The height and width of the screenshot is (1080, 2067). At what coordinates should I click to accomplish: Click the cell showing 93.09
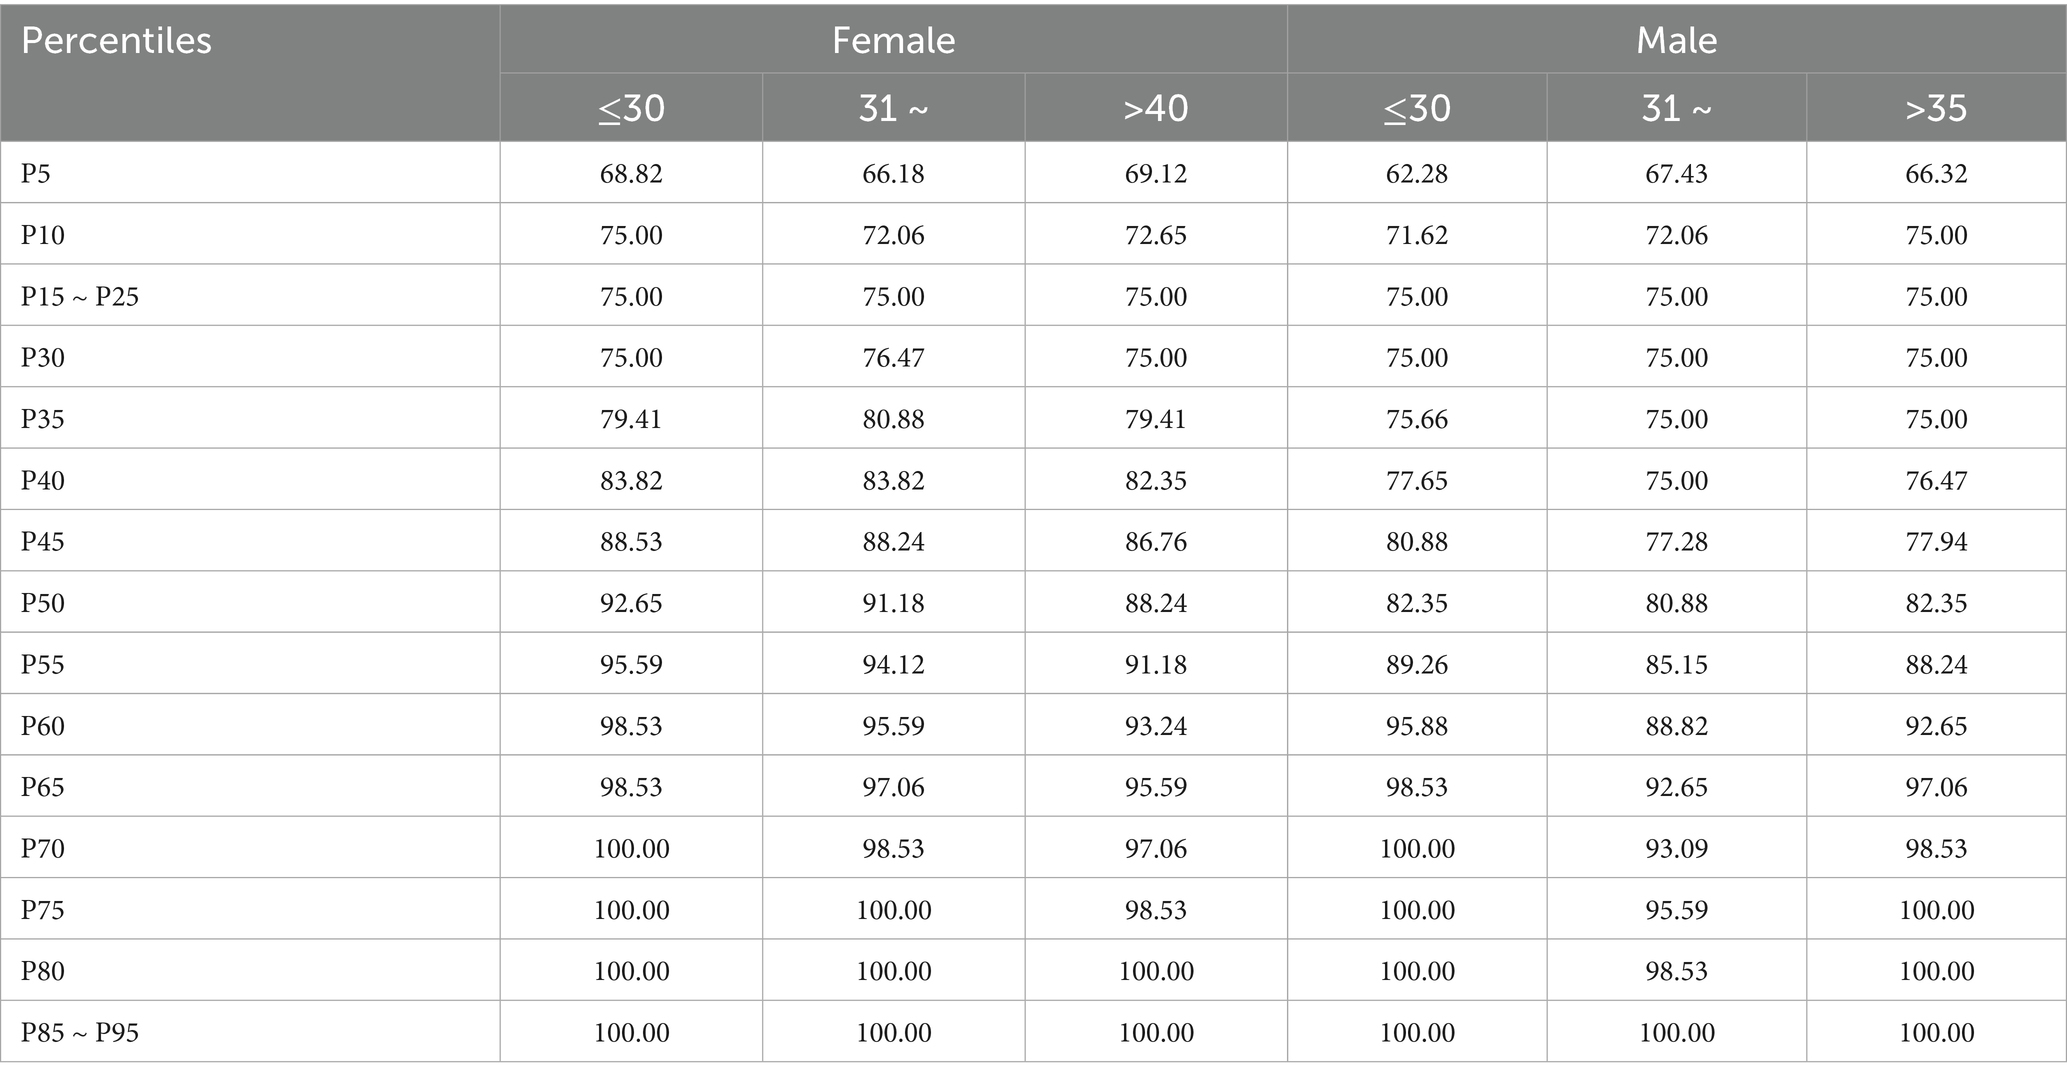coord(1676,849)
